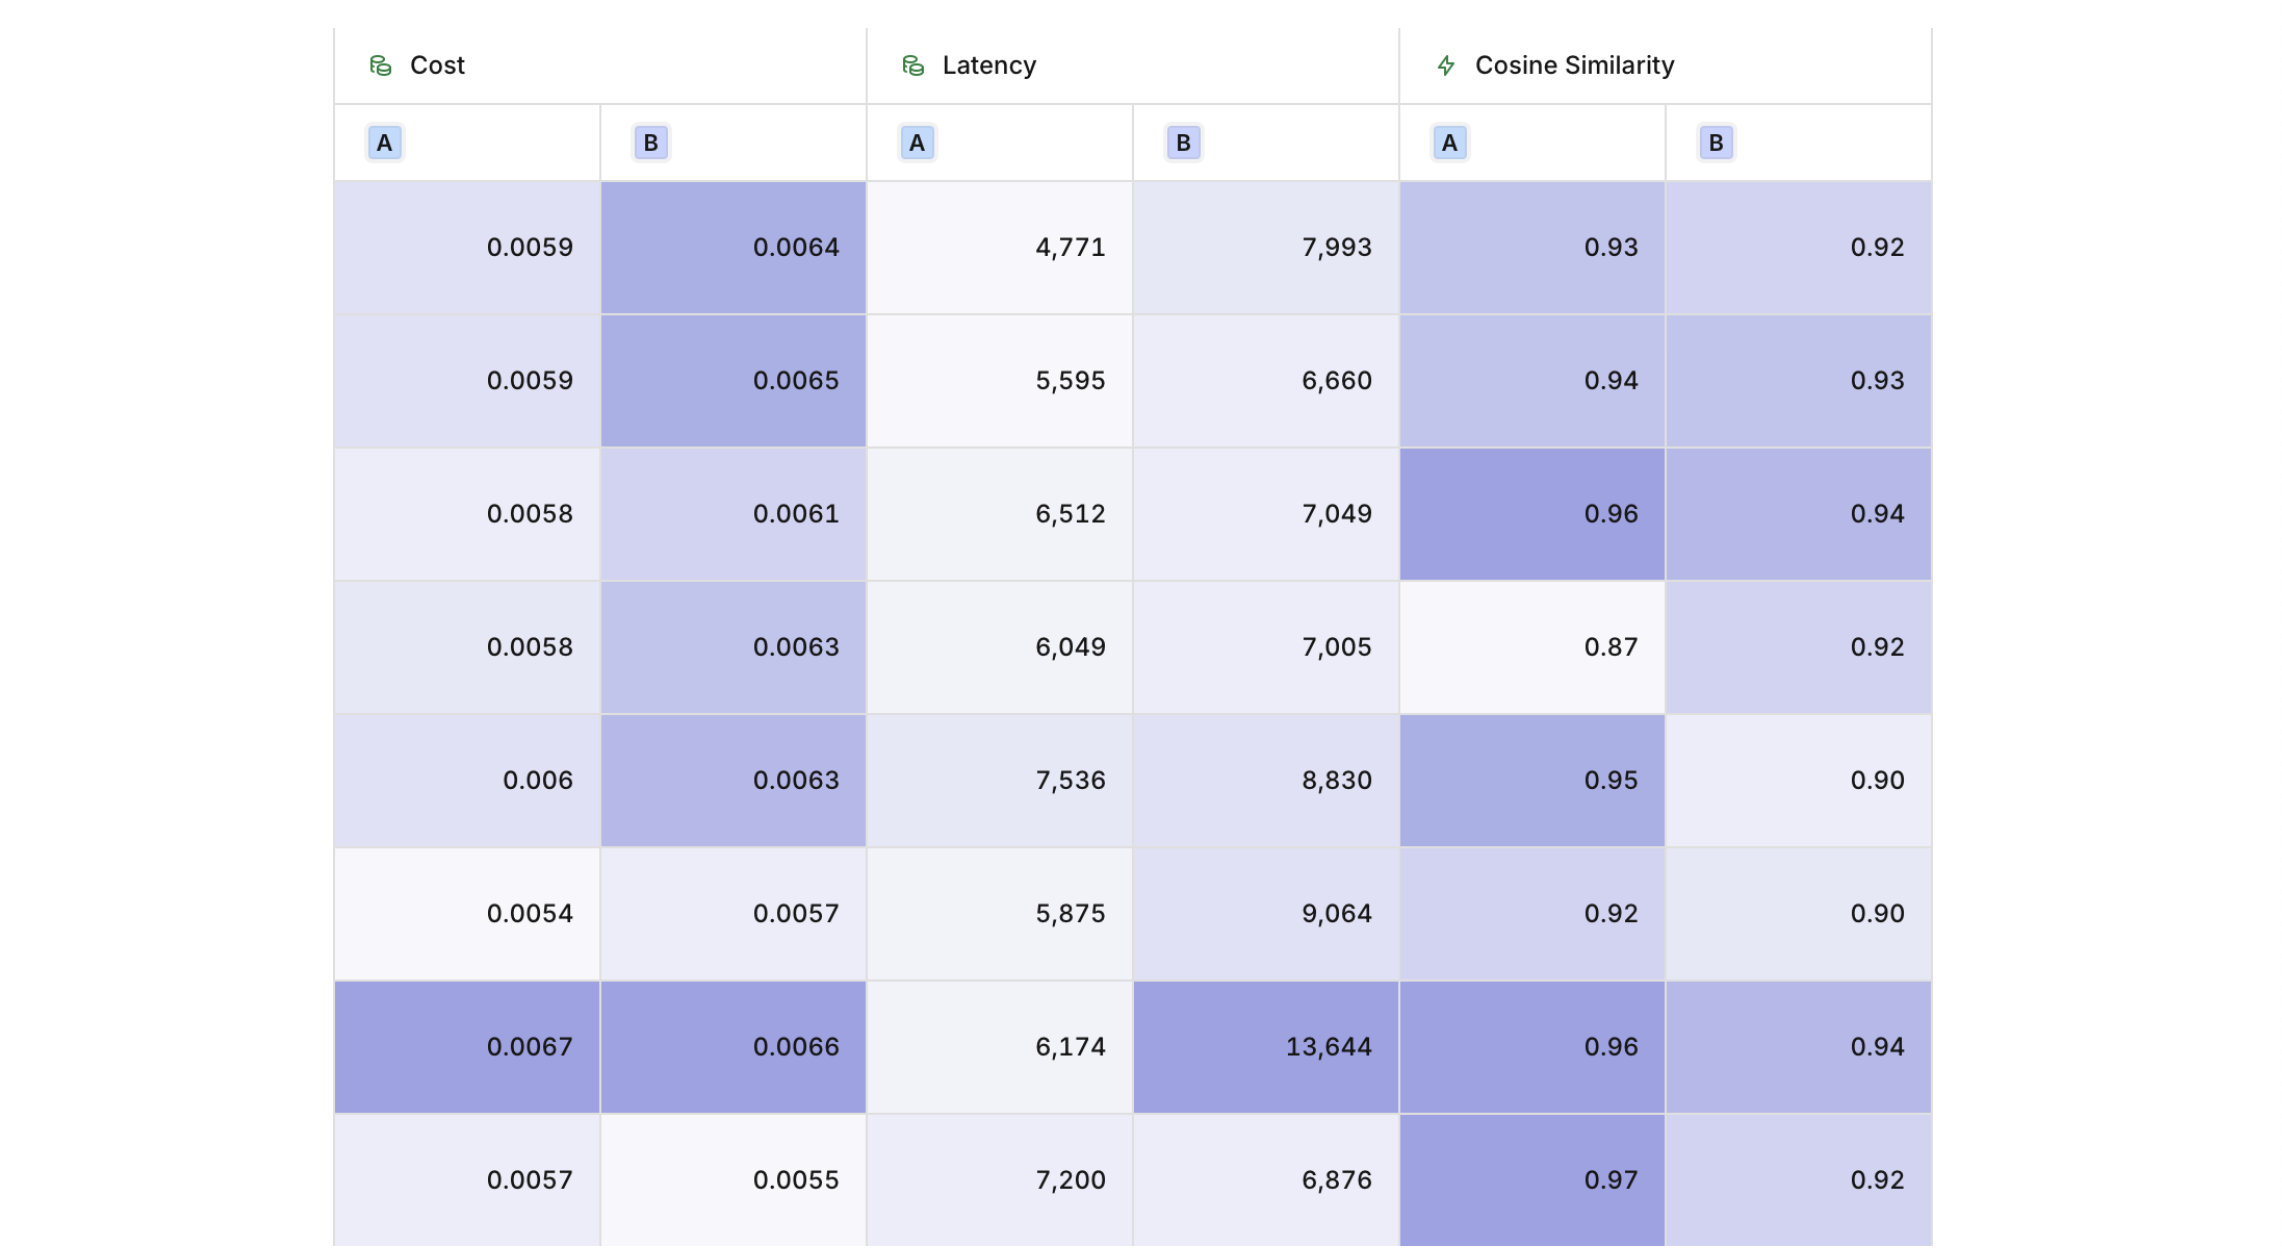Click the A badge under Cosine Similarity
The height and width of the screenshot is (1256, 2282).
tap(1448, 143)
